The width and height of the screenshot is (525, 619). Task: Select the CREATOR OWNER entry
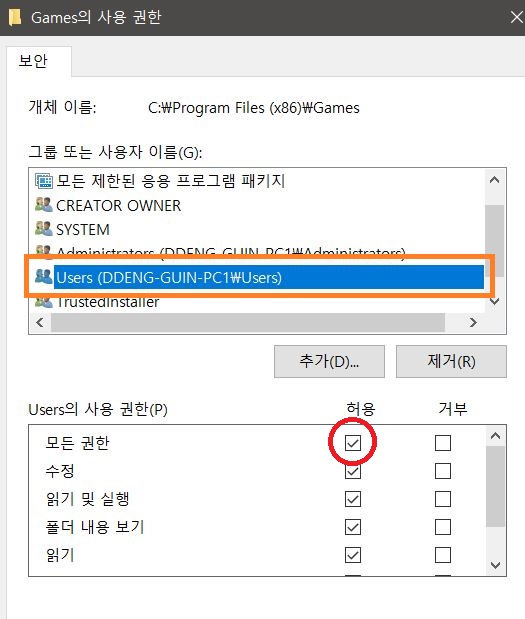click(118, 206)
